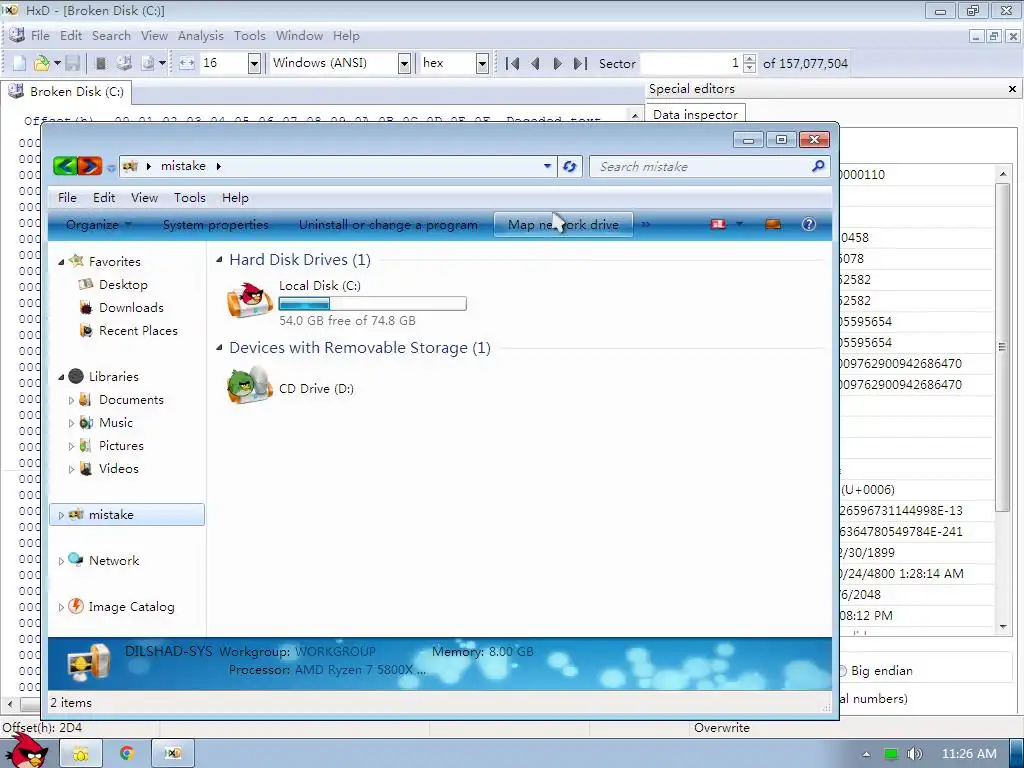Collapse Libraries tree node
1024x768 pixels.
coord(61,377)
